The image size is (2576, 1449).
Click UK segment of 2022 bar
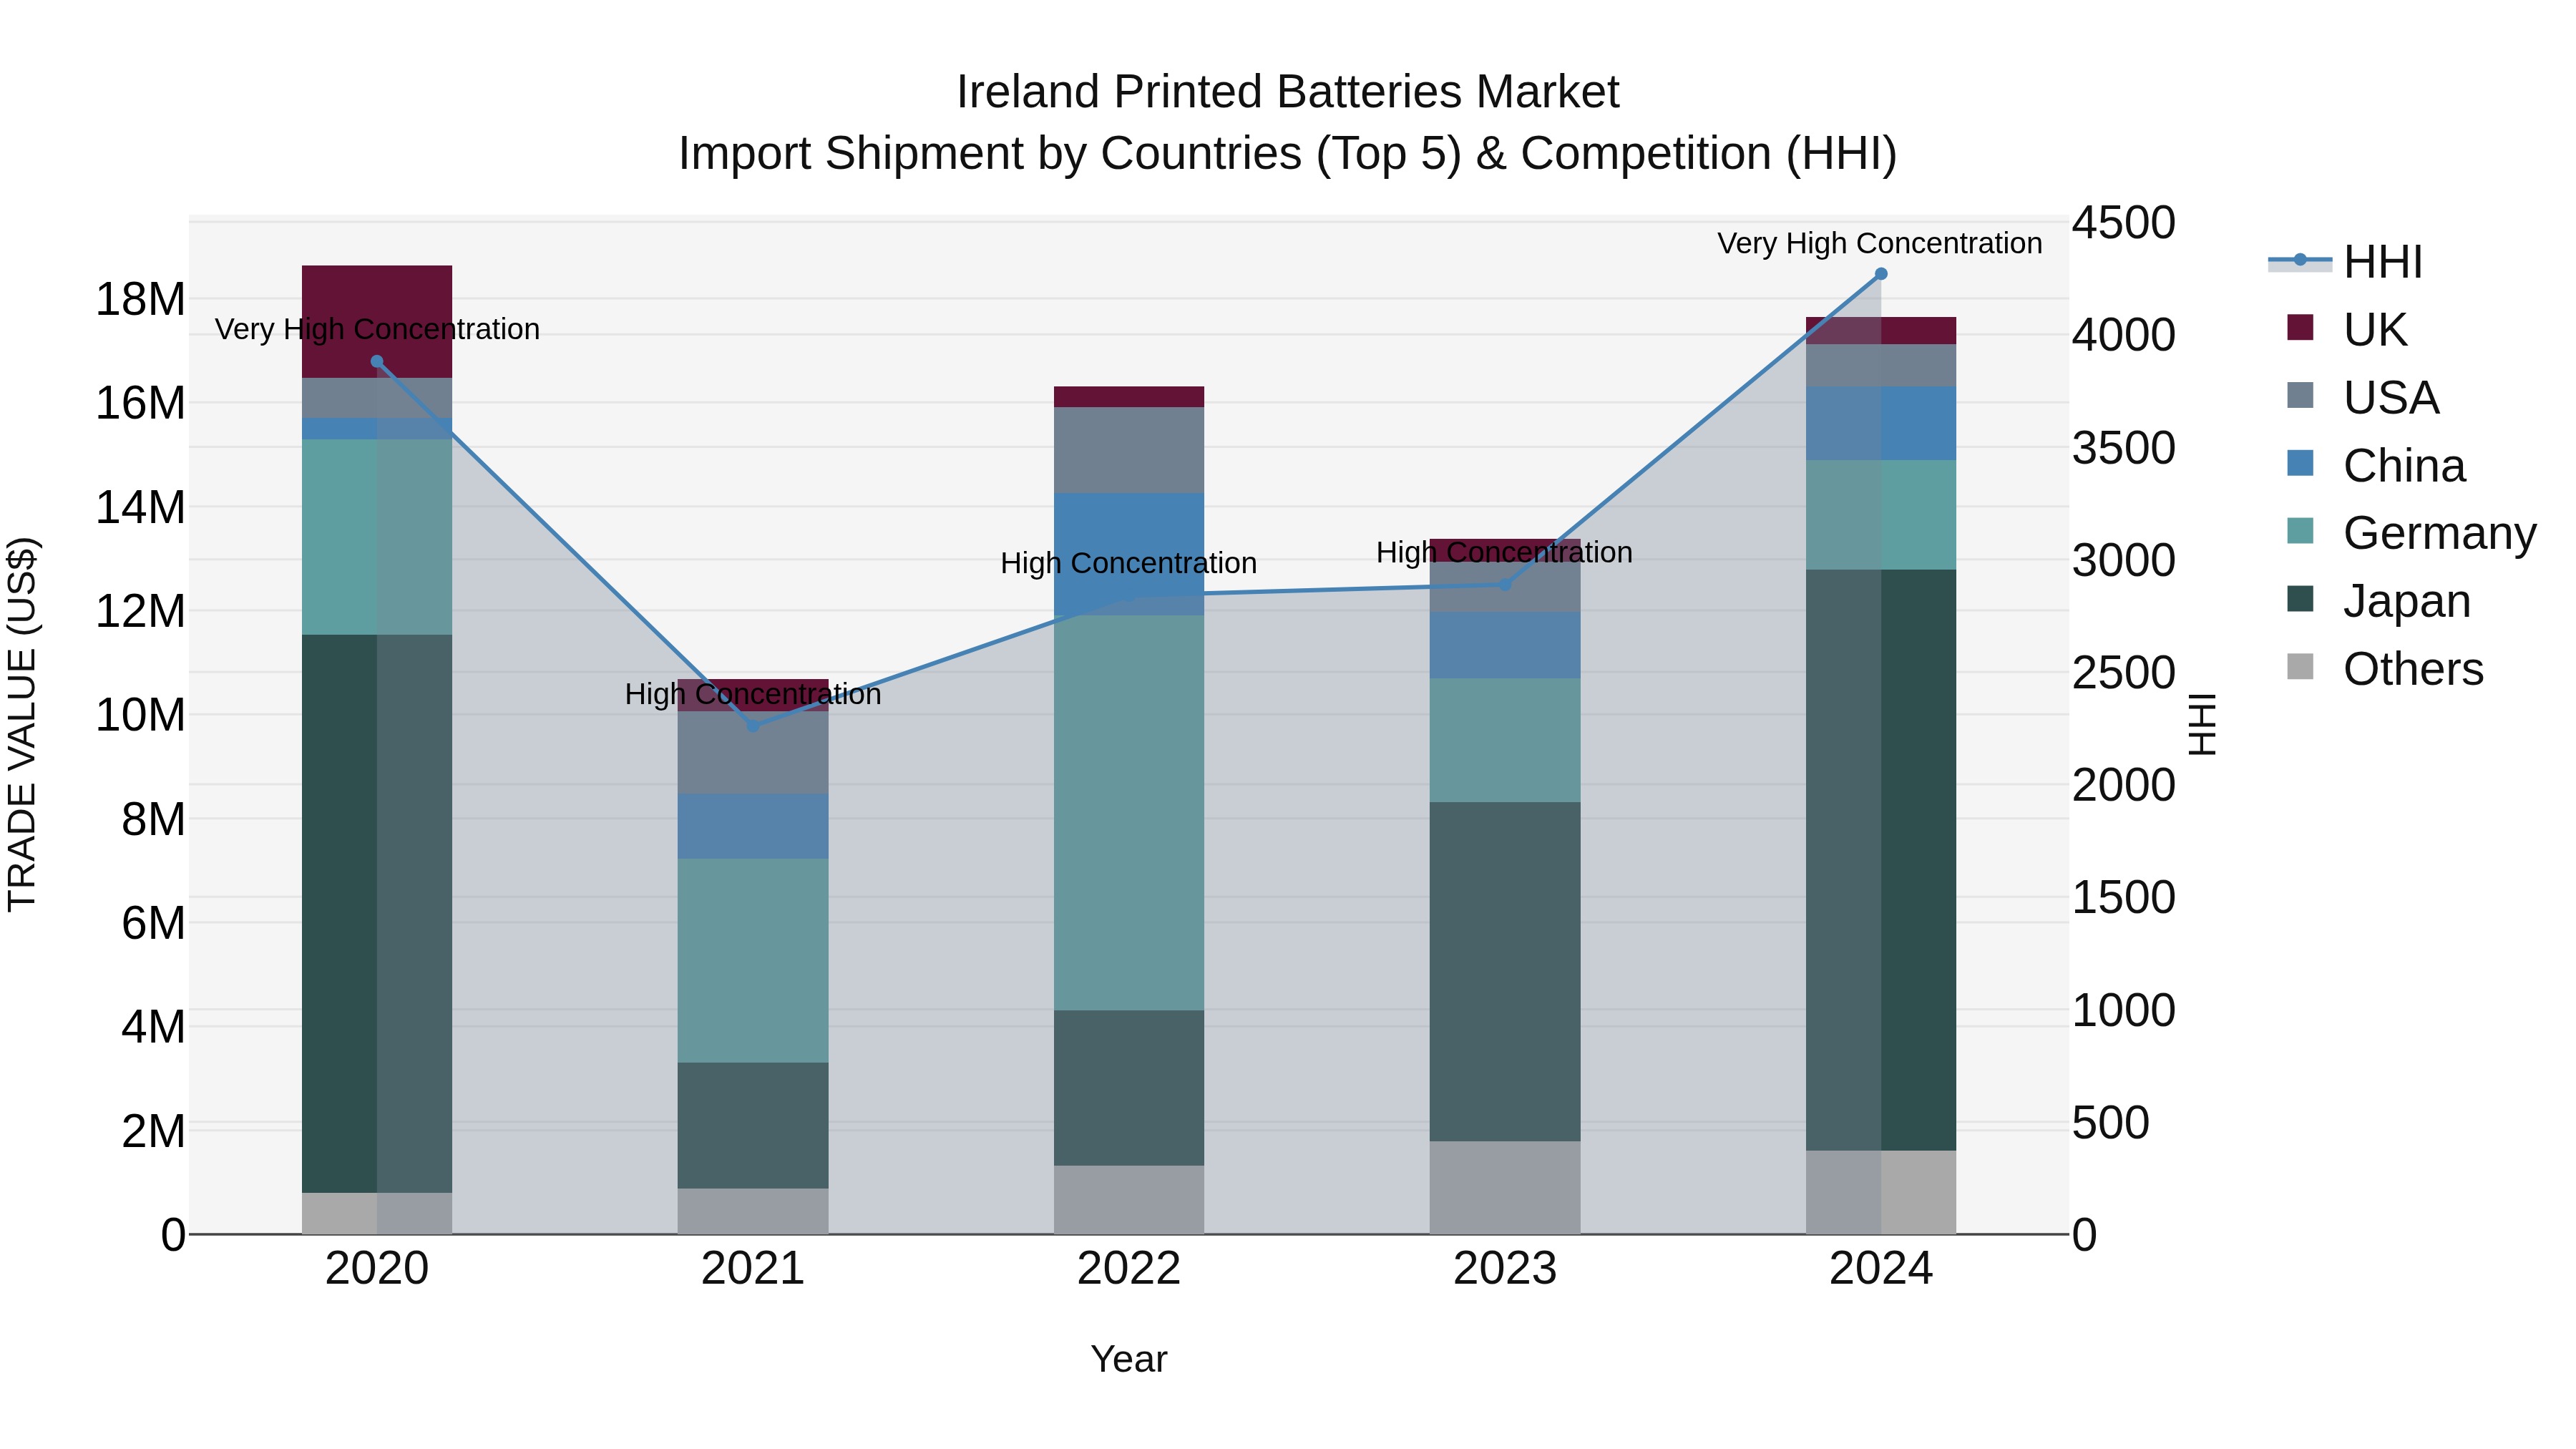tap(1129, 397)
